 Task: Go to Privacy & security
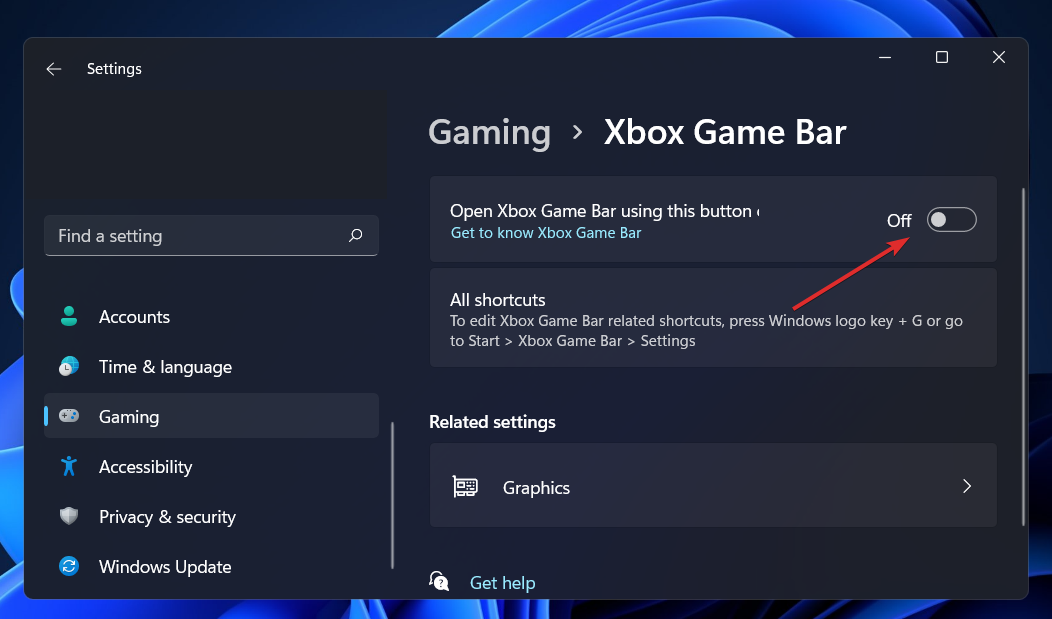(x=211, y=516)
